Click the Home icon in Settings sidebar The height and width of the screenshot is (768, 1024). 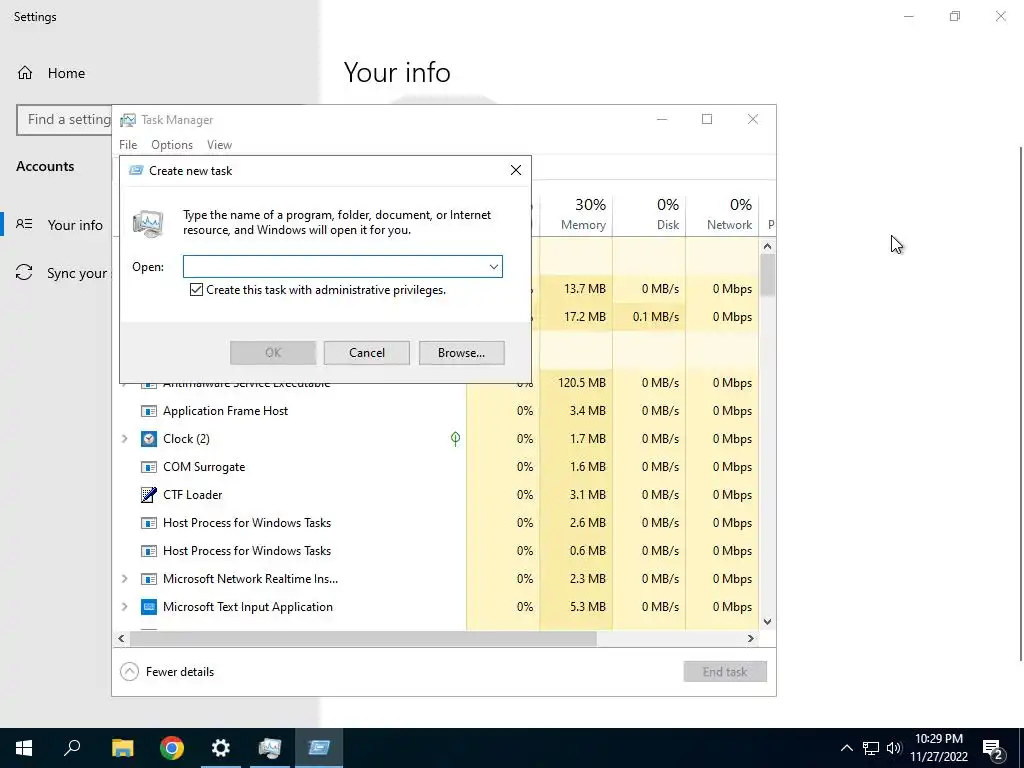(x=25, y=73)
